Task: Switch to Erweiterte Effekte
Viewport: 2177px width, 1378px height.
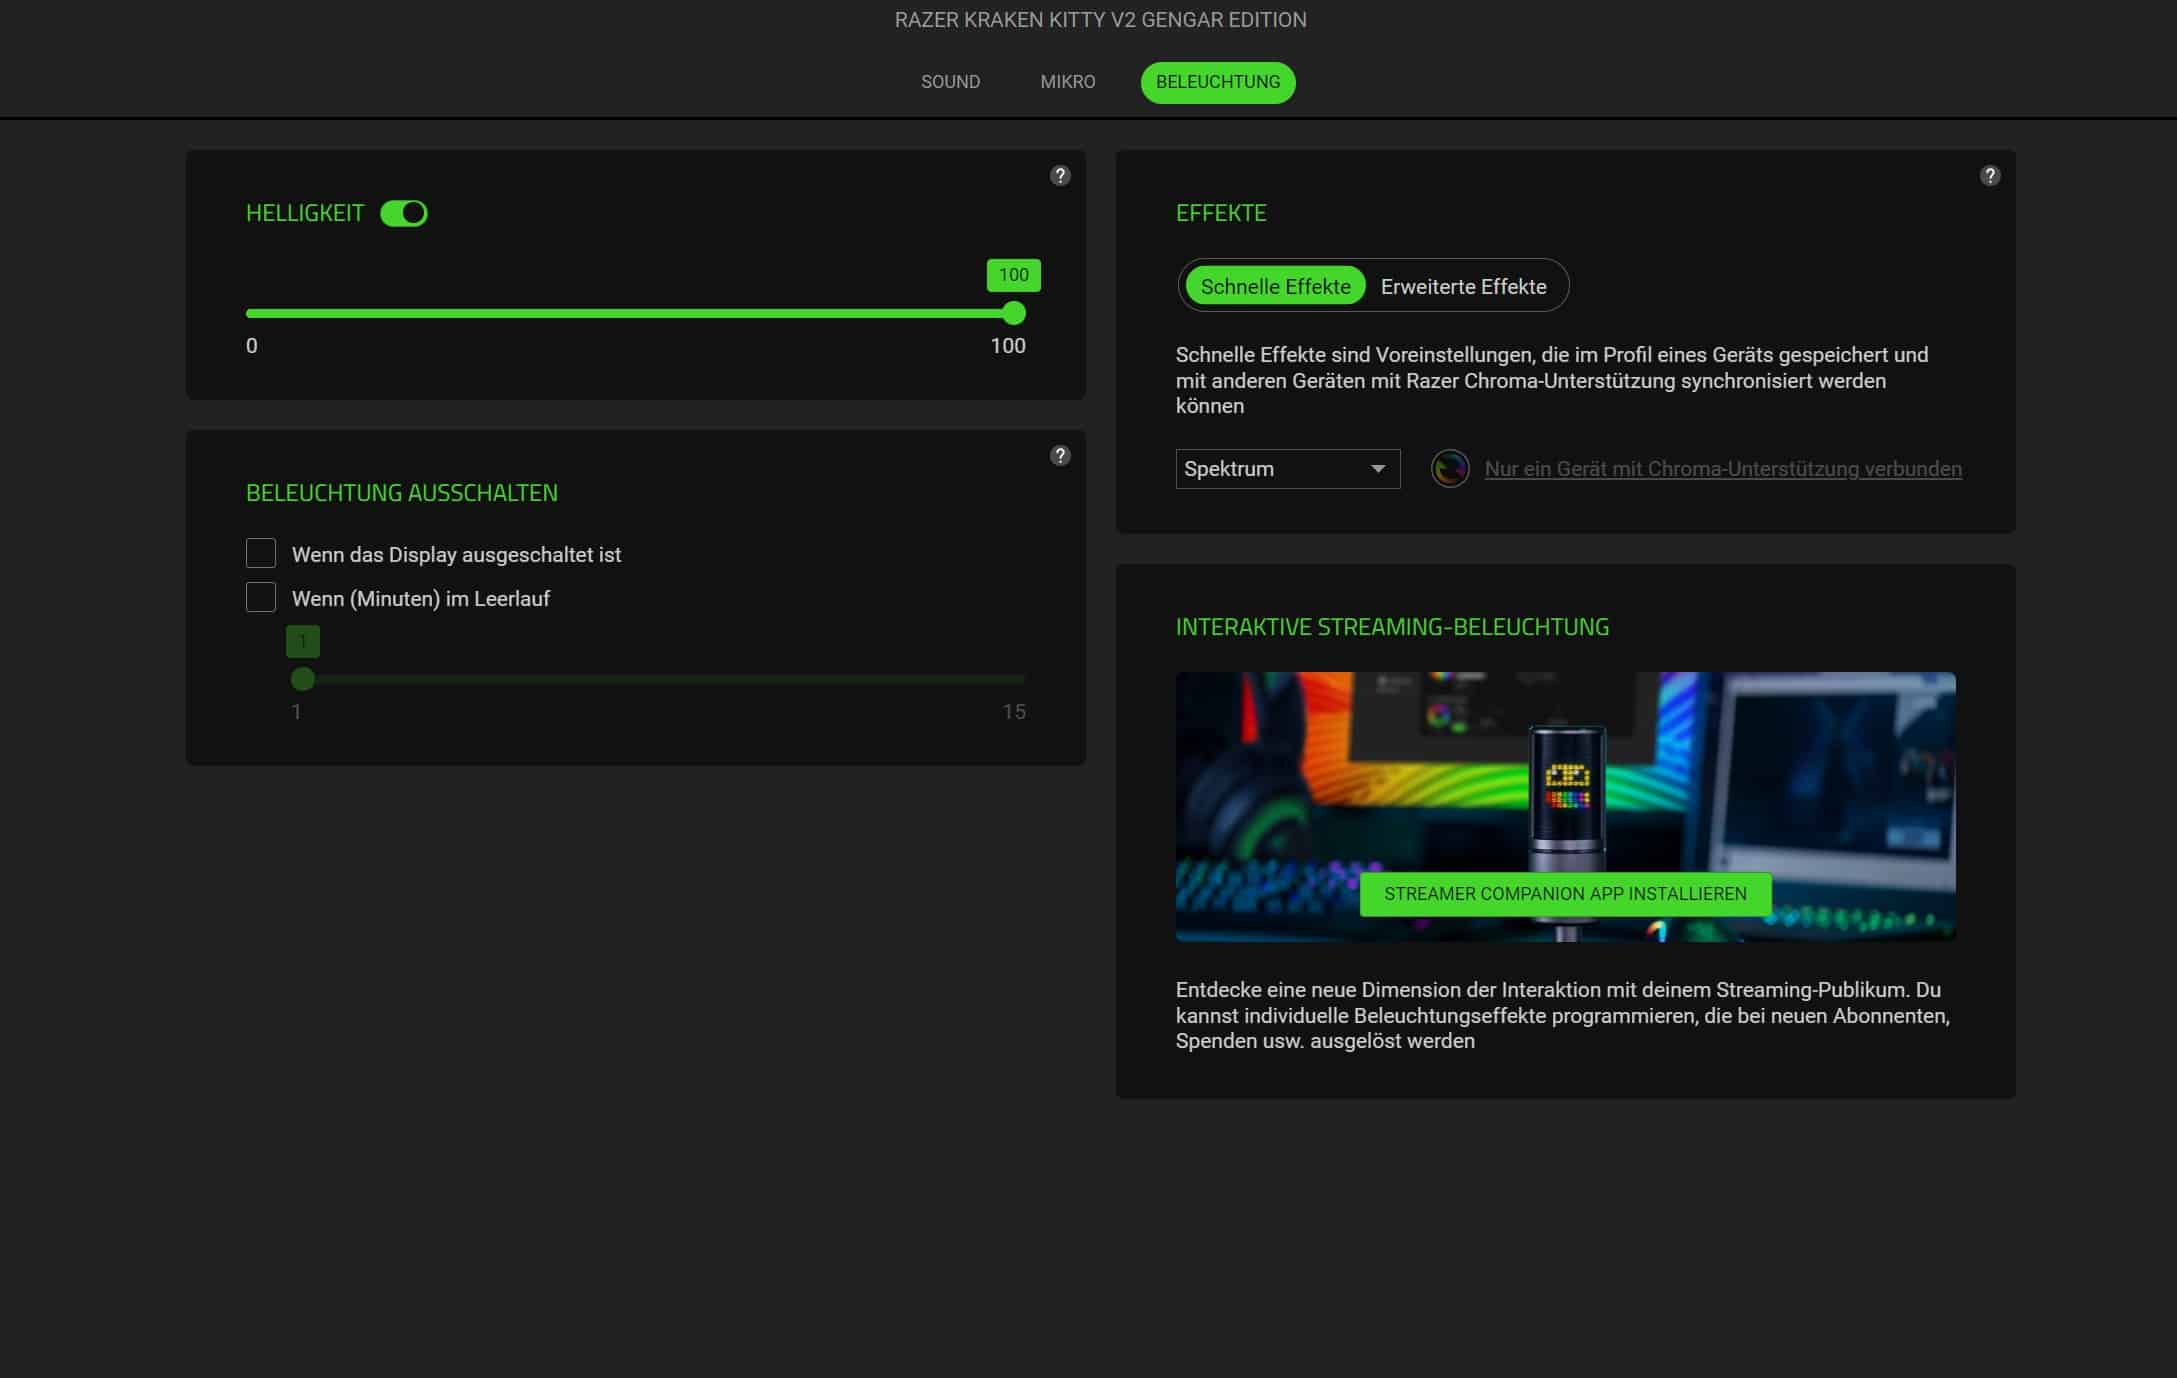Action: click(1463, 286)
